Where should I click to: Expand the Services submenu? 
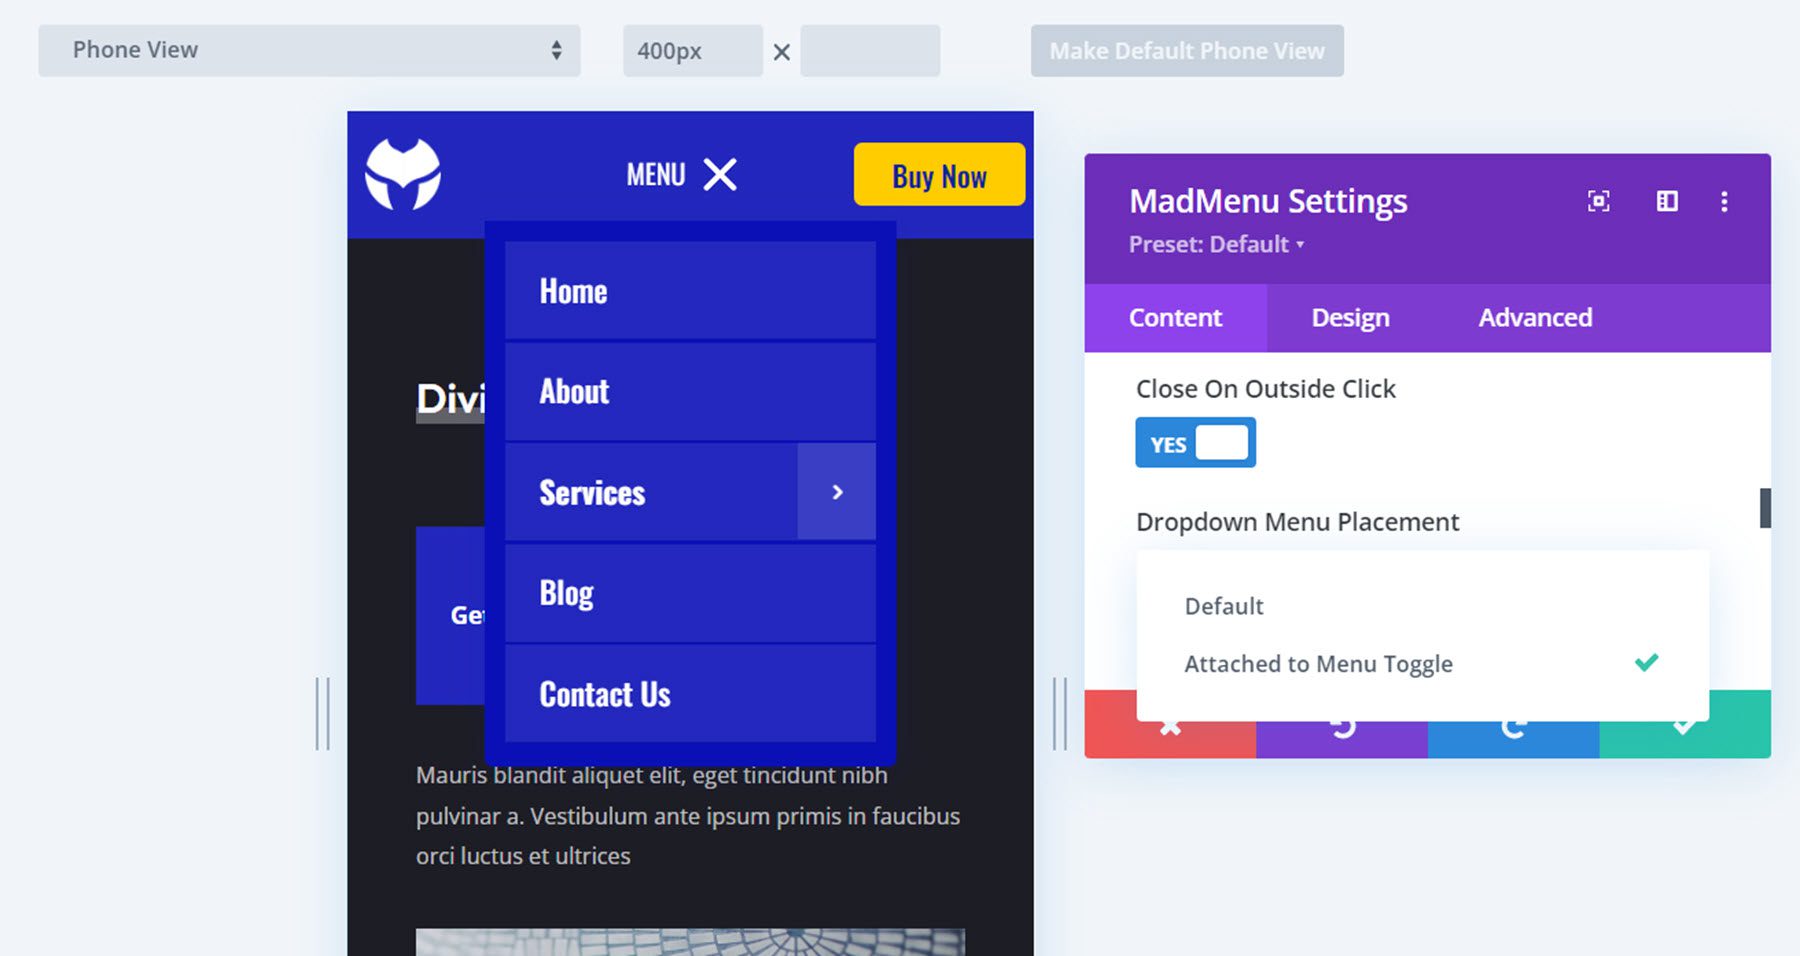pyautogui.click(x=836, y=491)
